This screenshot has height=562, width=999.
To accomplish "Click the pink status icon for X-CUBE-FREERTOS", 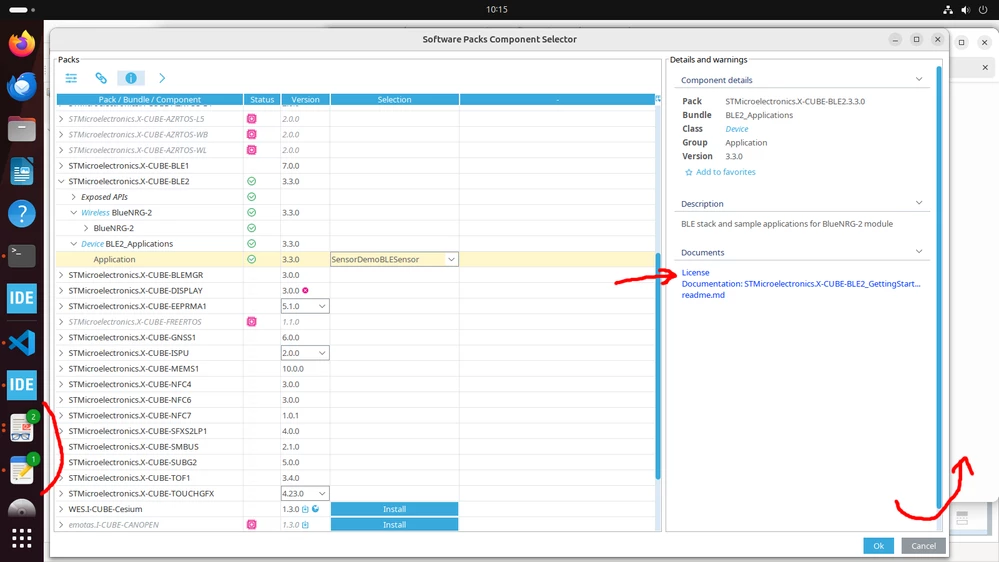I will [x=252, y=322].
